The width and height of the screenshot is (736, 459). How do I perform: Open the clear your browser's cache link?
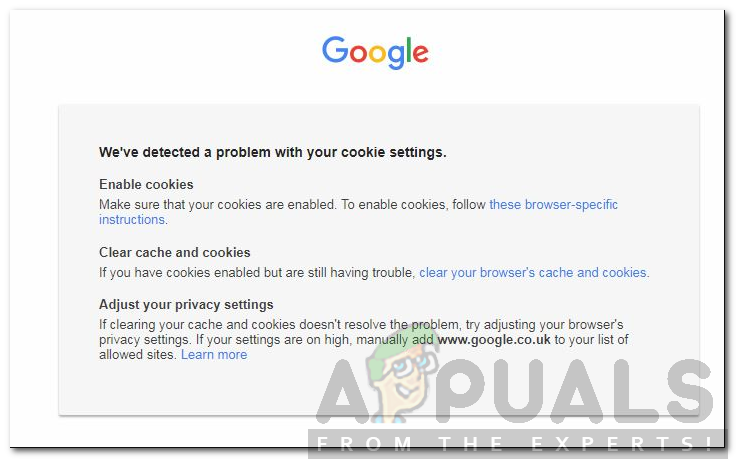click(533, 272)
